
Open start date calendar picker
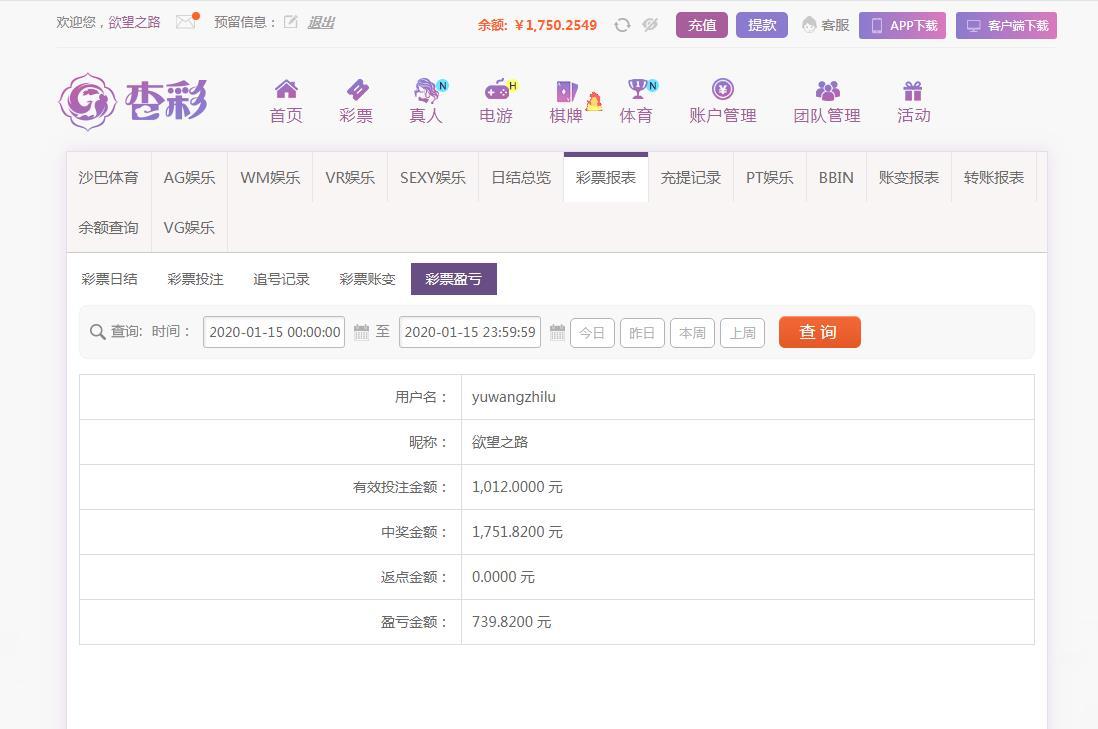362,332
